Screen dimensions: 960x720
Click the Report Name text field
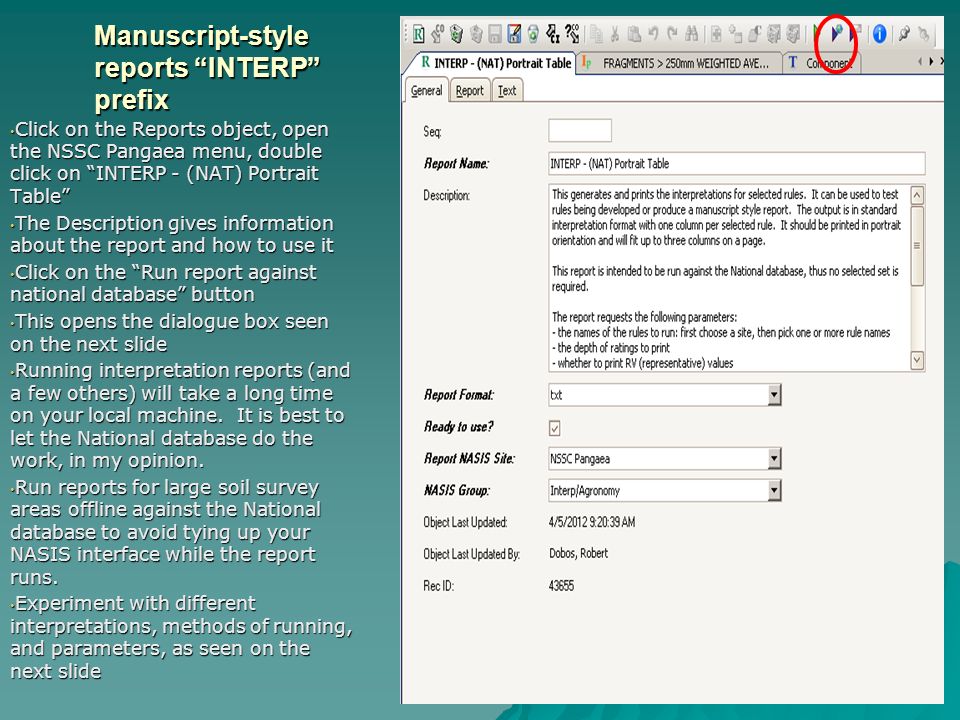pyautogui.click(x=737, y=163)
